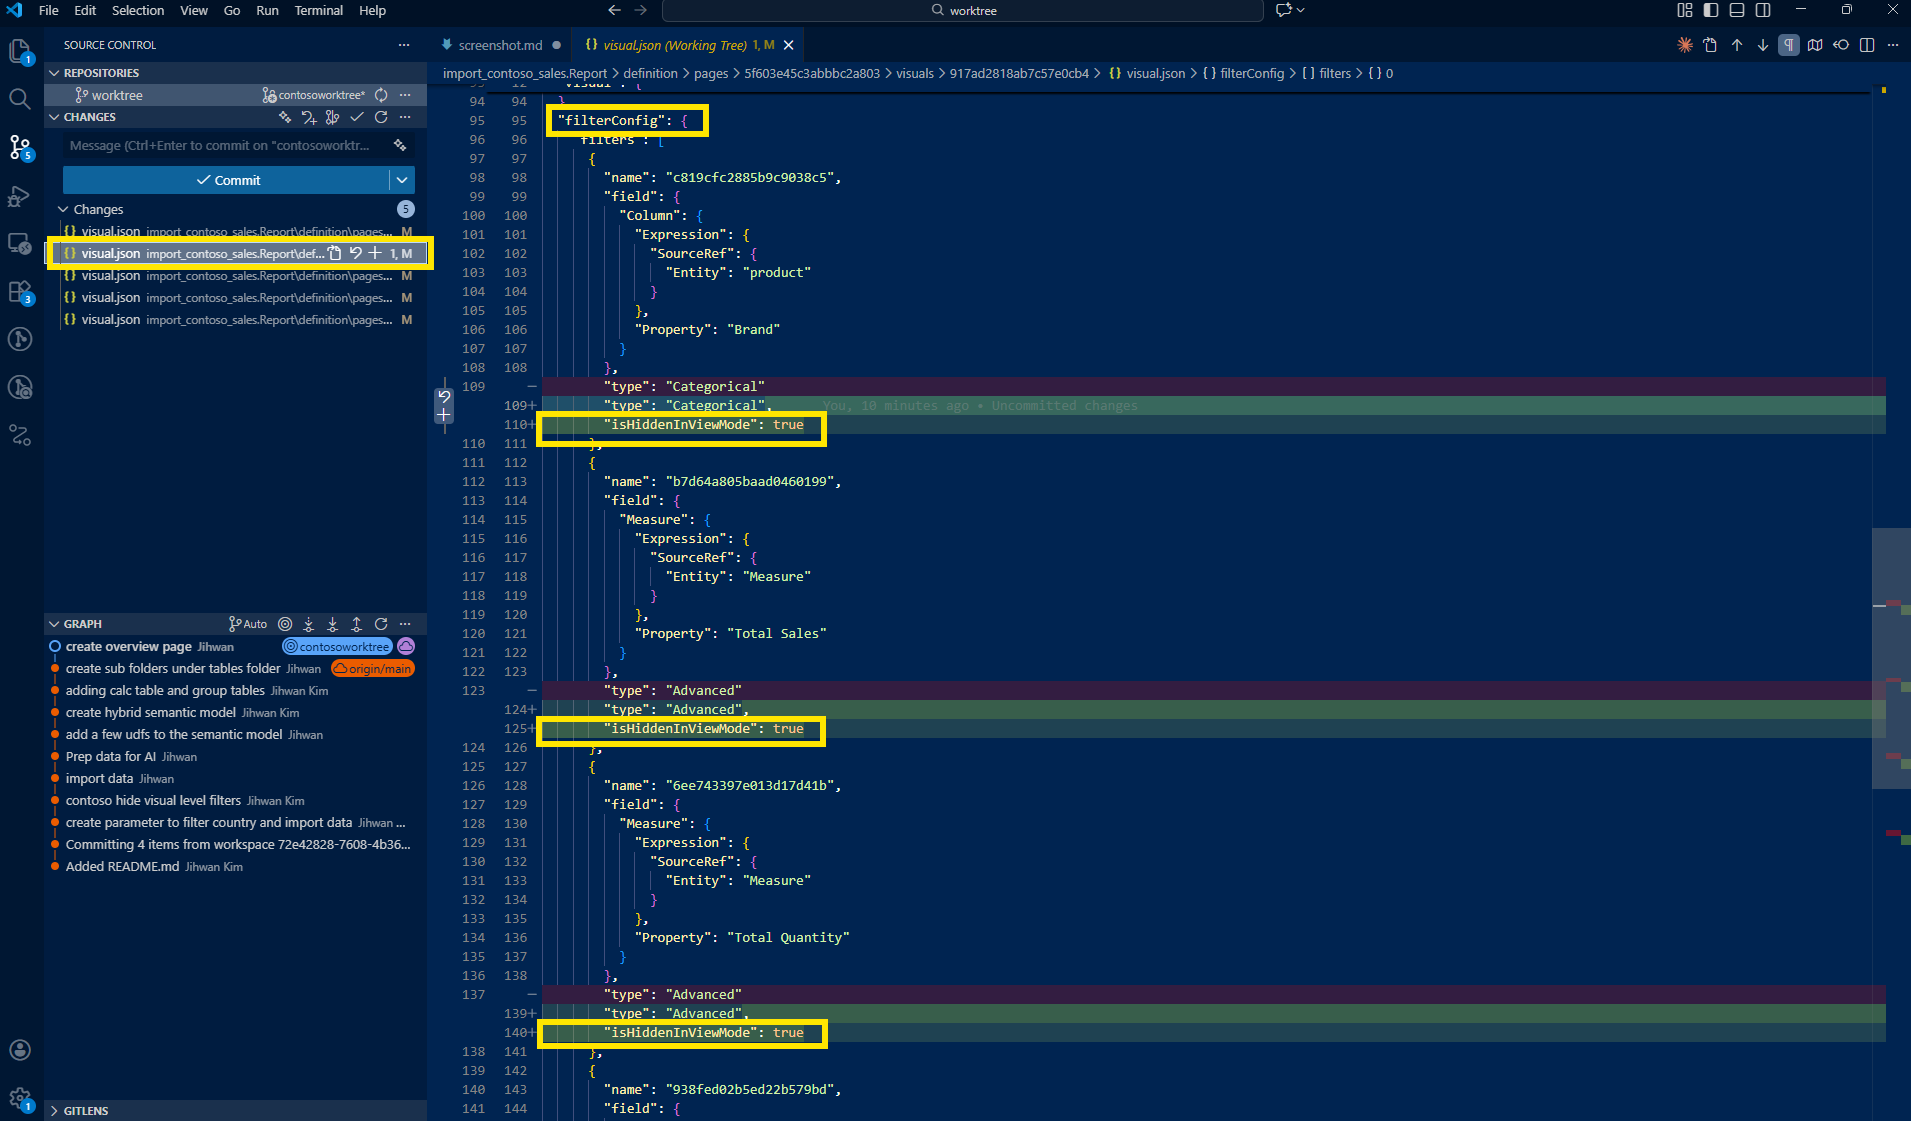
Task: Open Source Control header more actions
Action: [x=404, y=45]
